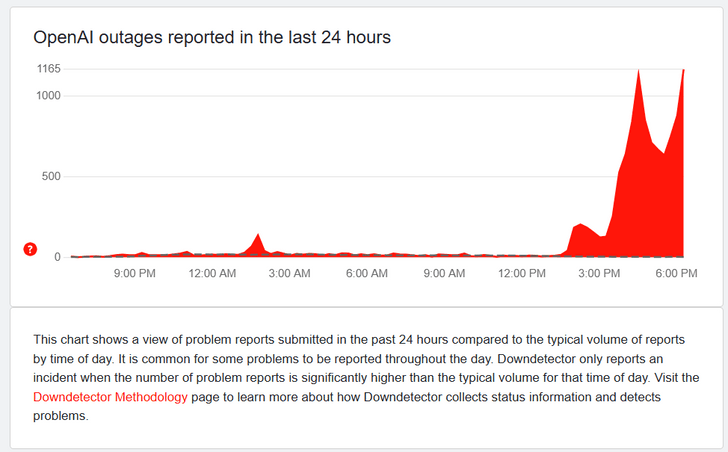Click the dashed baseline near 6:00 AM
The width and height of the screenshot is (728, 452).
tap(367, 256)
